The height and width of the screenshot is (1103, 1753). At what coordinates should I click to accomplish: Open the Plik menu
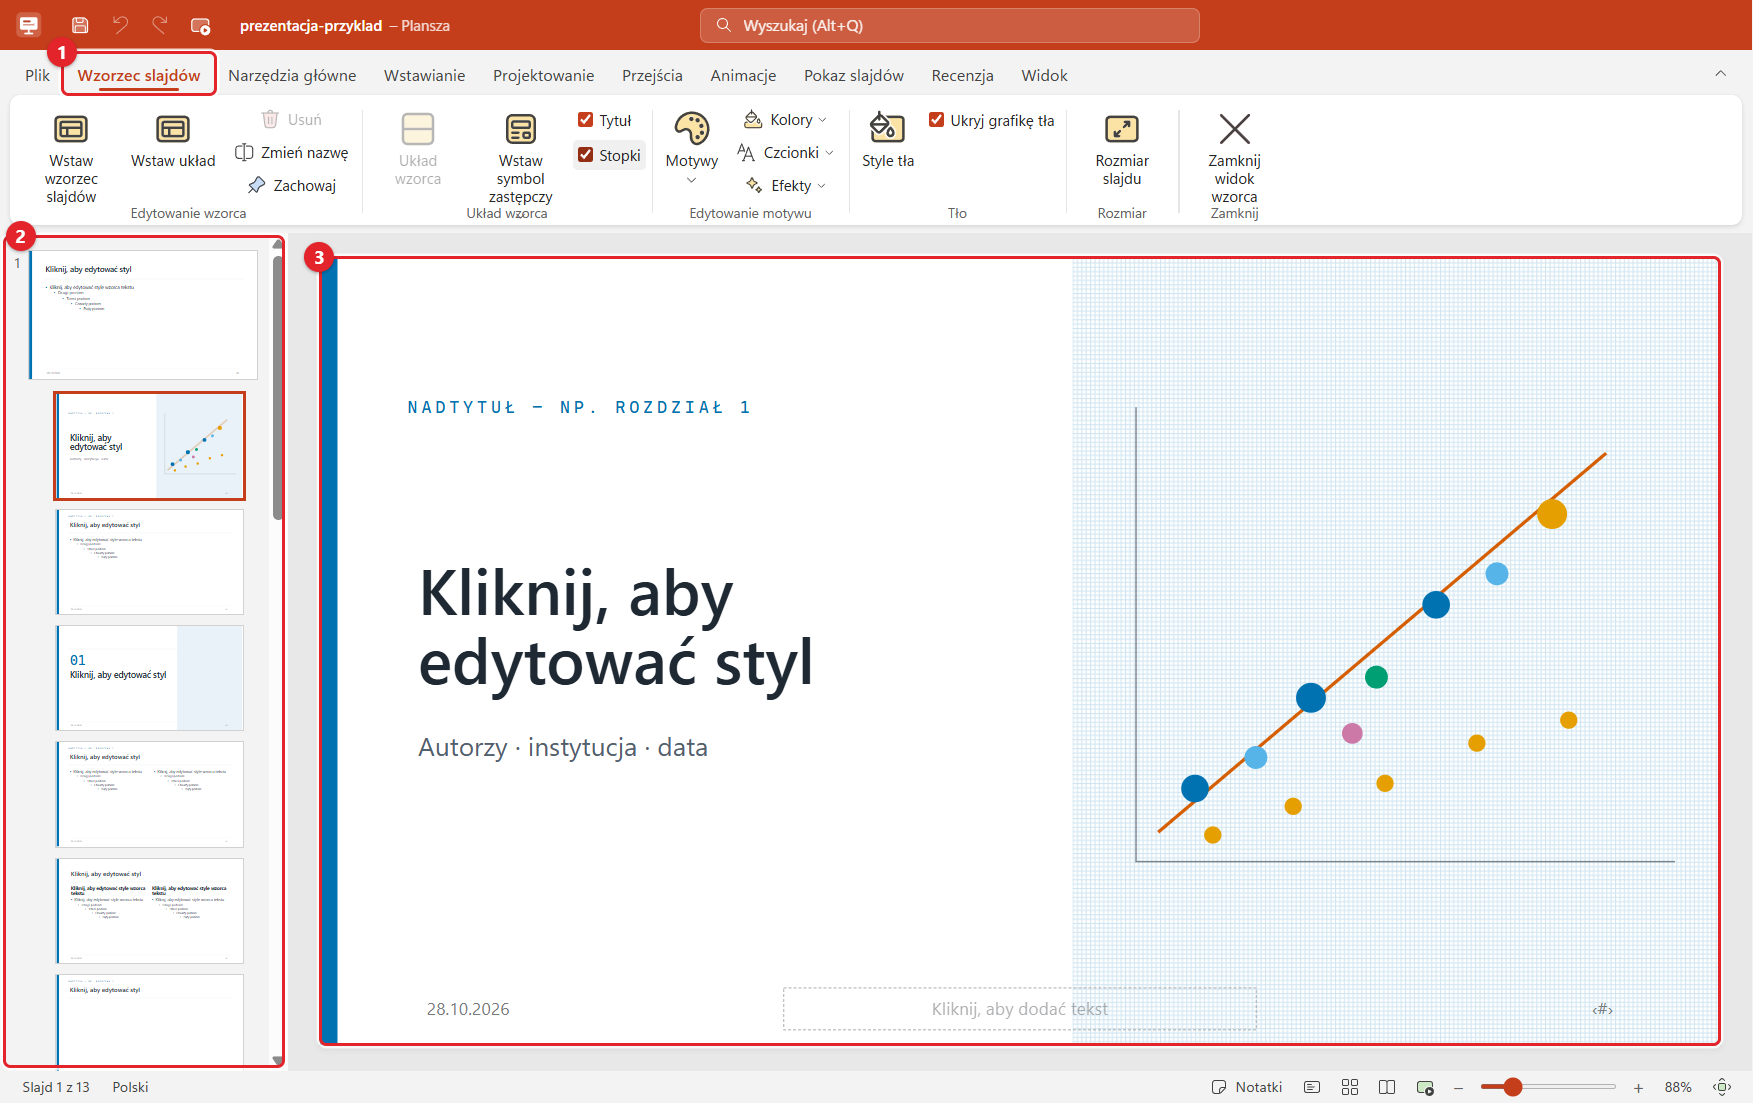(x=37, y=75)
